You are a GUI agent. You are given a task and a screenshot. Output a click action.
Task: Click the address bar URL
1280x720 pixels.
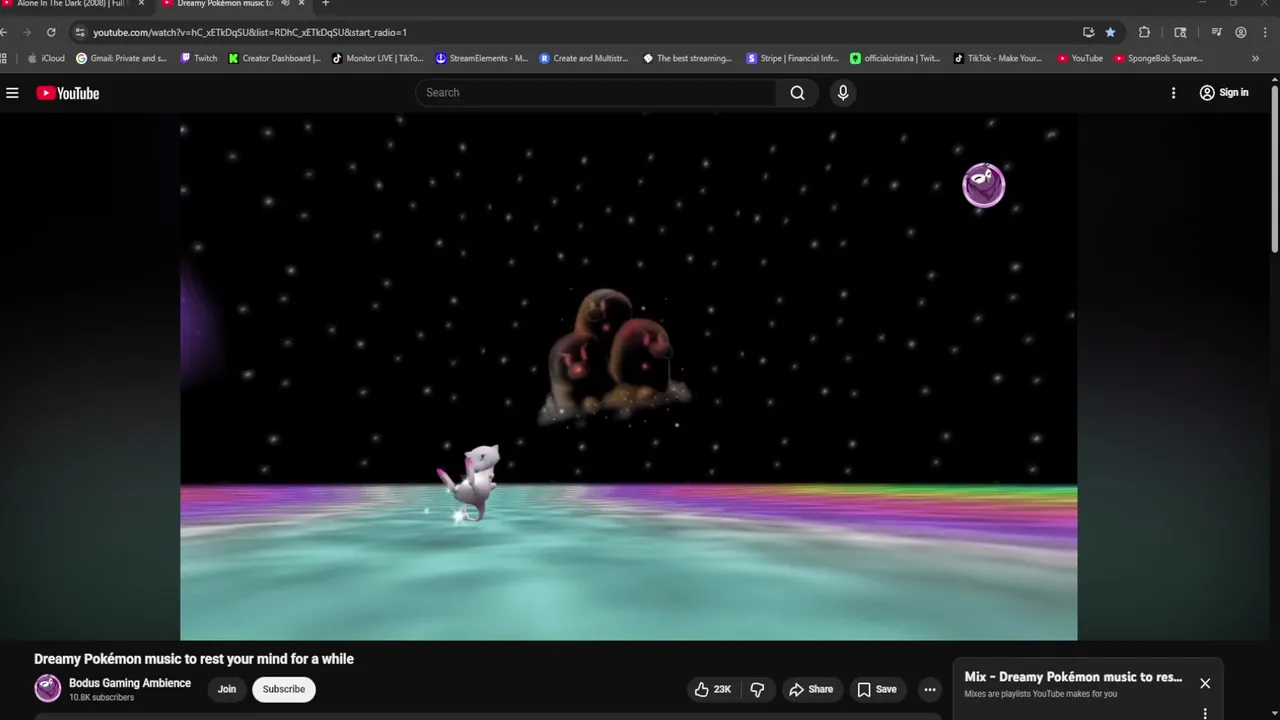[x=250, y=32]
